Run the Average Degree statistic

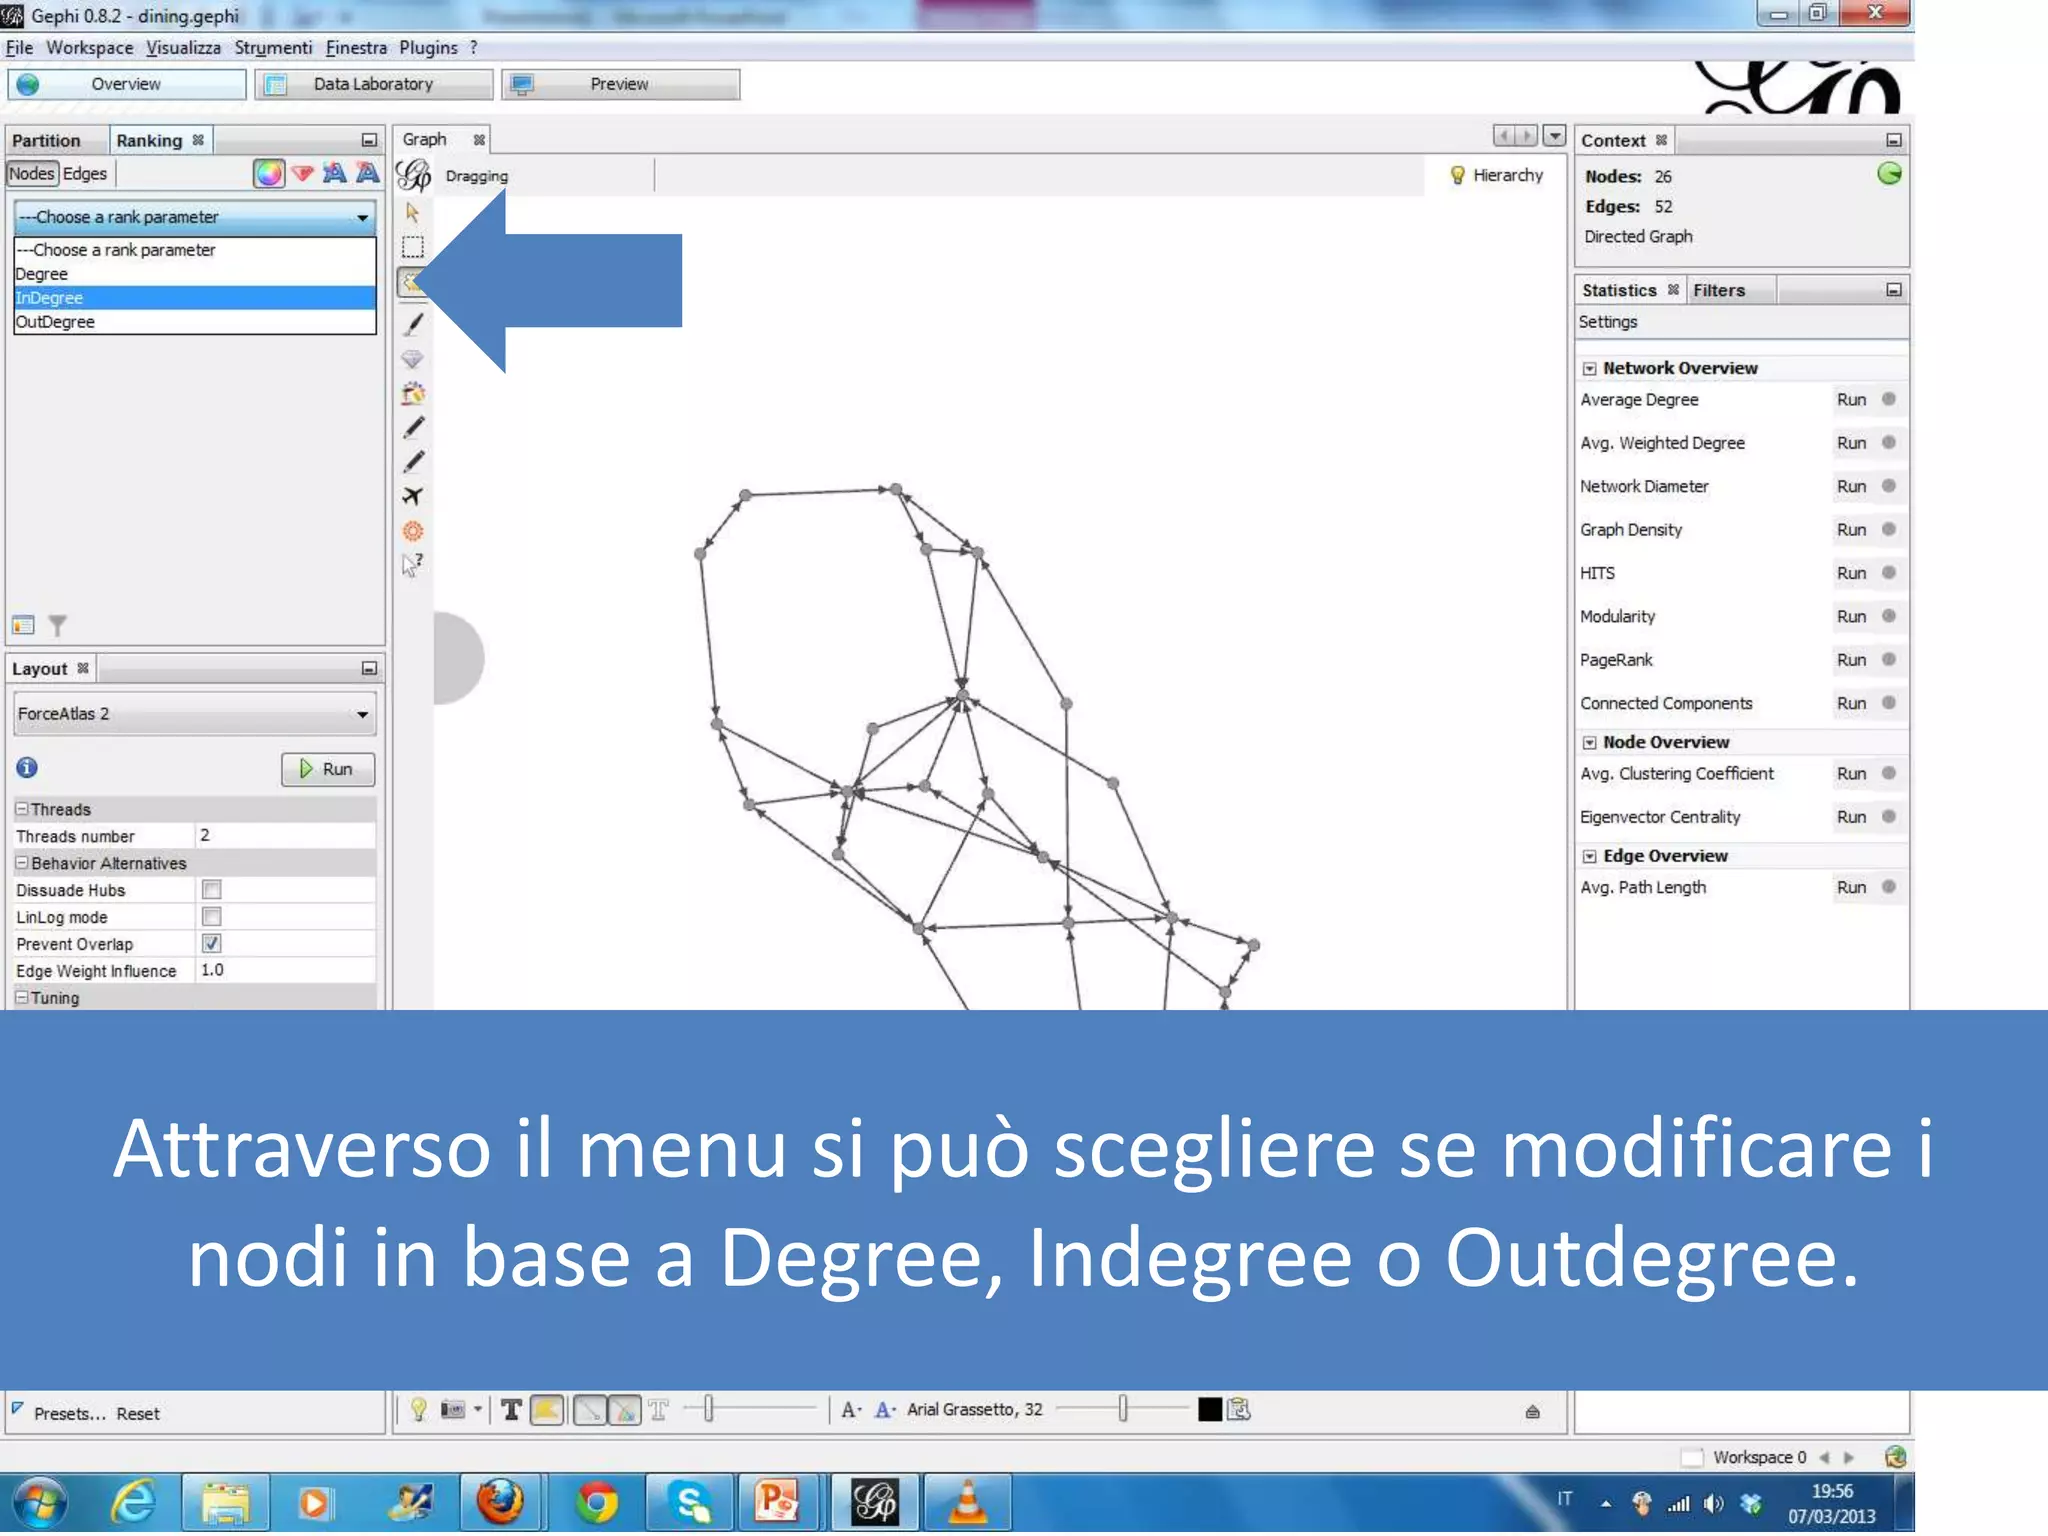pos(1851,400)
